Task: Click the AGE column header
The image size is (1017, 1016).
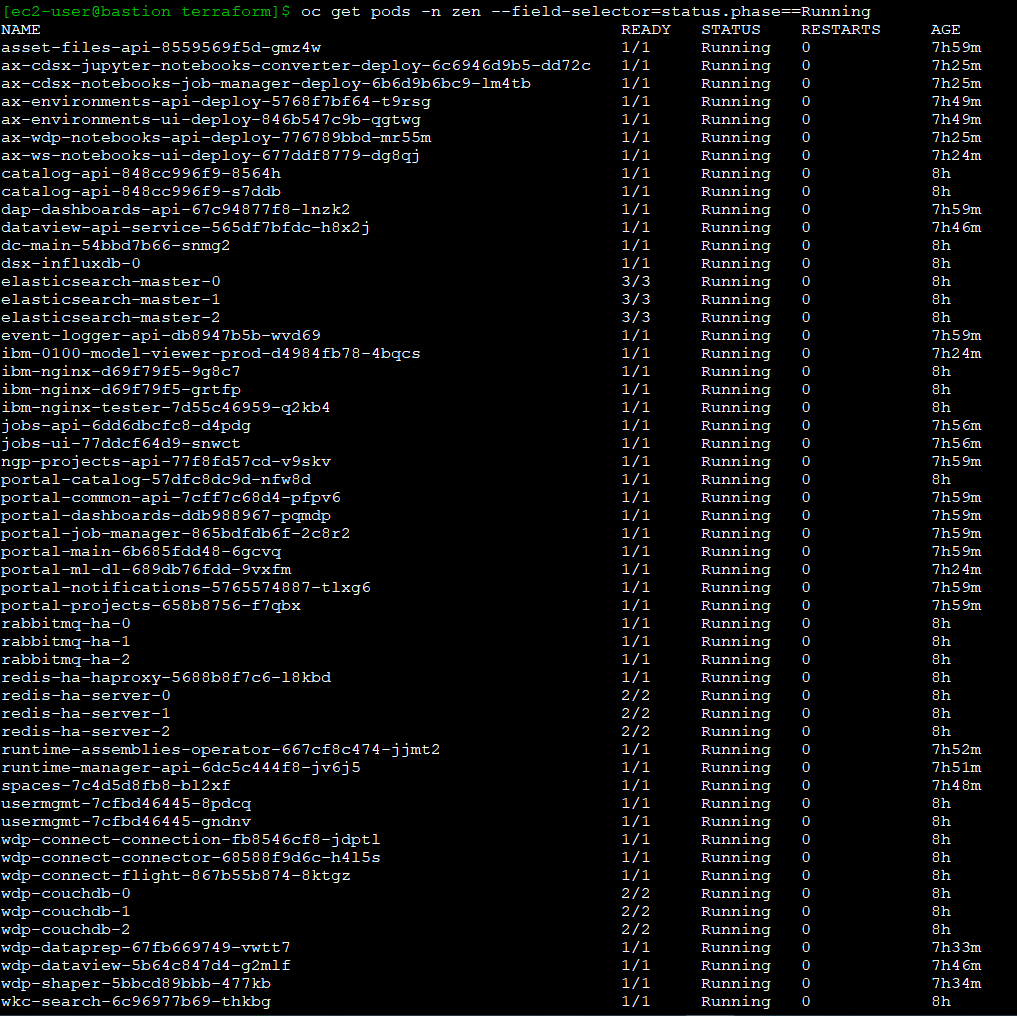Action: [944, 29]
